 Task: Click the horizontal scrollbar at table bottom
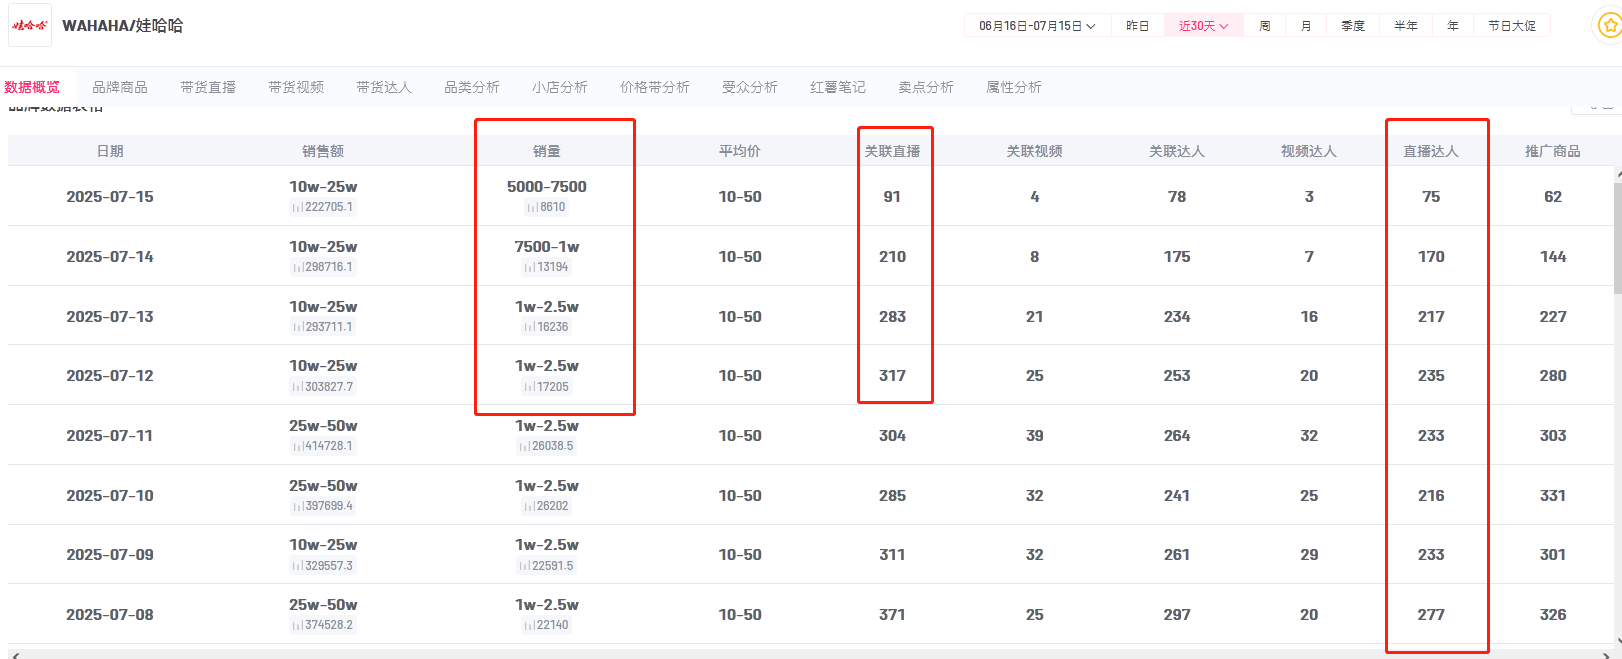(x=800, y=654)
